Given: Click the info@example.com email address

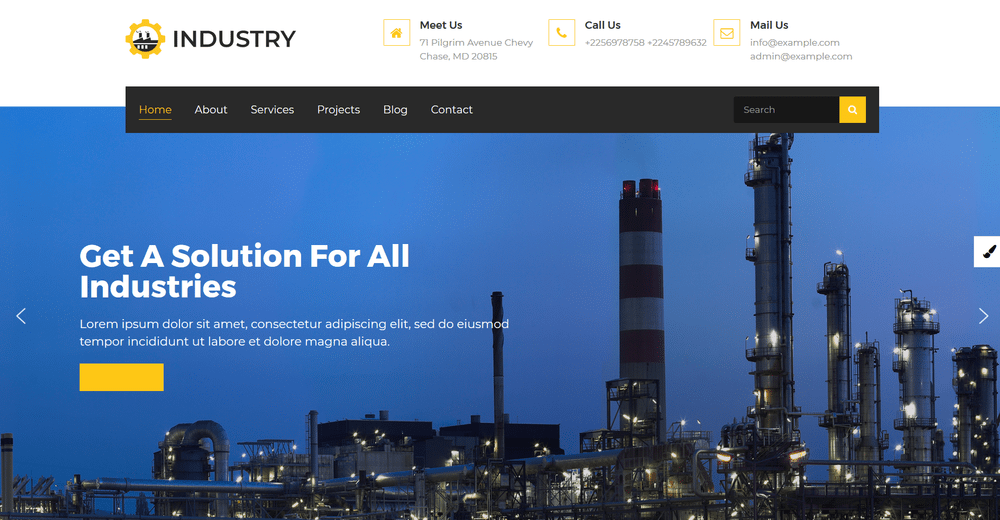Looking at the screenshot, I should point(795,43).
